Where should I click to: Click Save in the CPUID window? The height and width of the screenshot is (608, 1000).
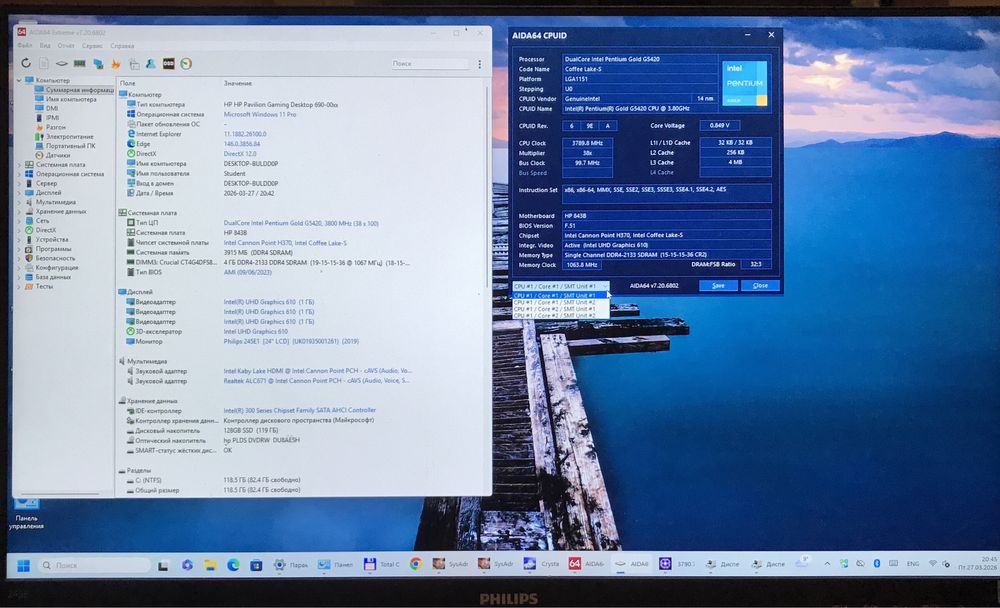pos(718,285)
